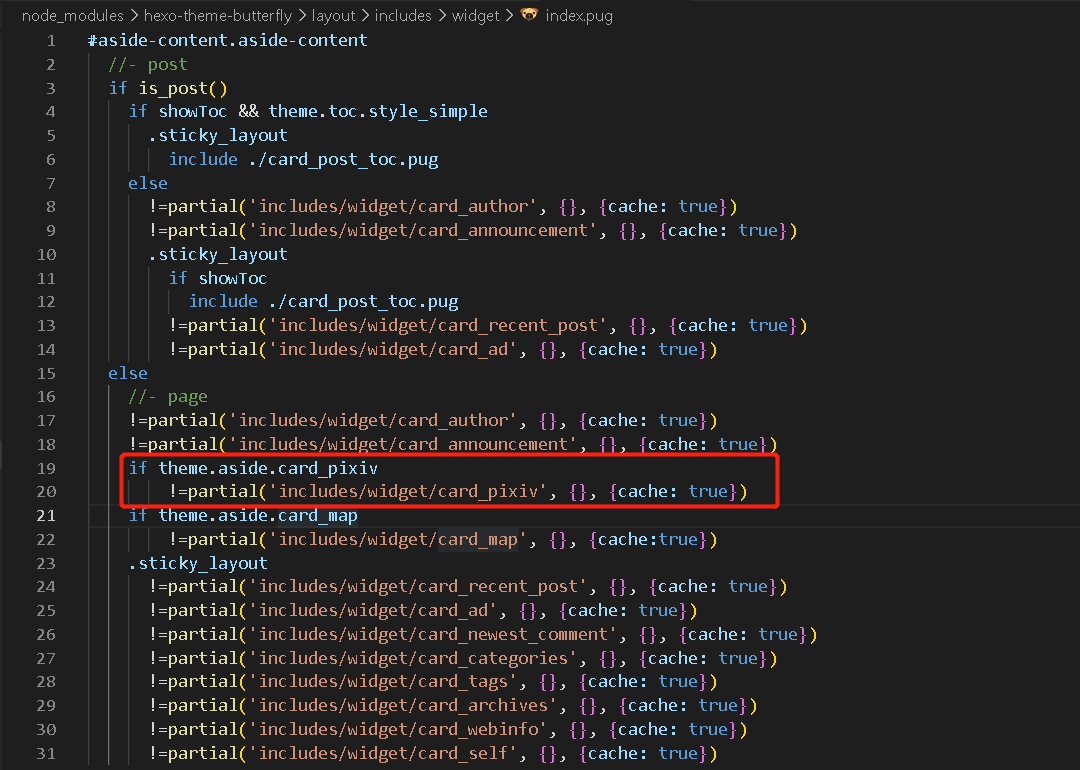
Task: Place cursor on 'theme.aside.card_pixiv' condition text
Action: pos(267,468)
